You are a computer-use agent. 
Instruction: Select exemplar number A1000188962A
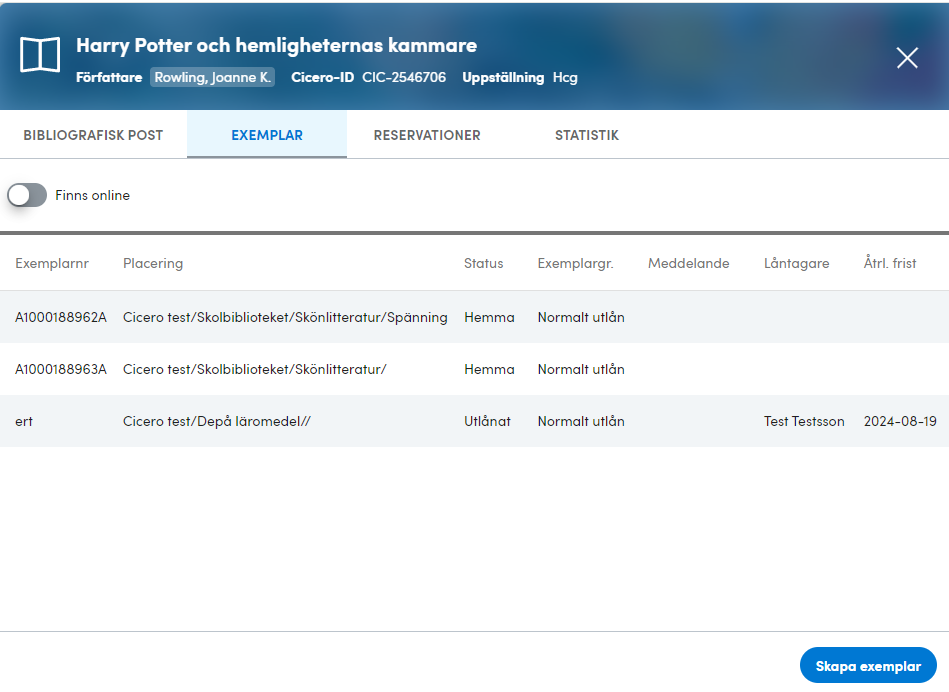61,317
